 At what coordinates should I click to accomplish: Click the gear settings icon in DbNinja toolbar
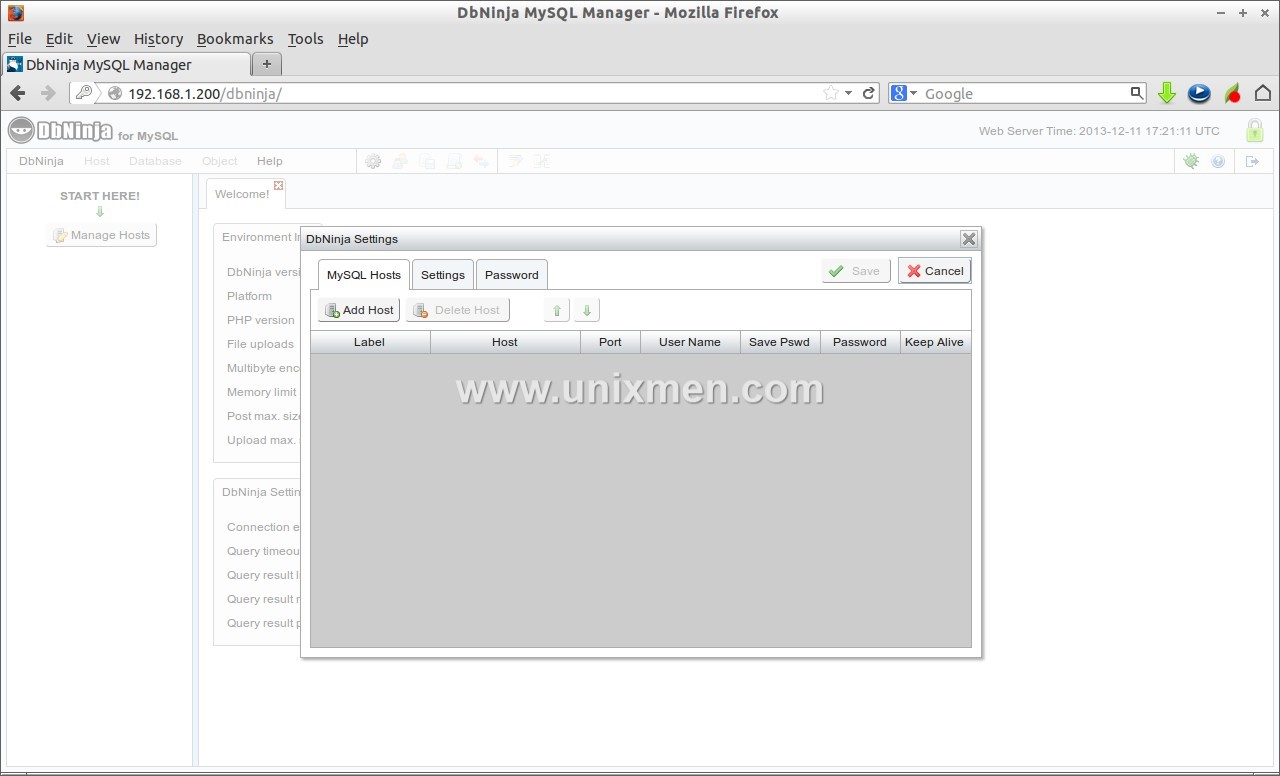click(x=373, y=161)
